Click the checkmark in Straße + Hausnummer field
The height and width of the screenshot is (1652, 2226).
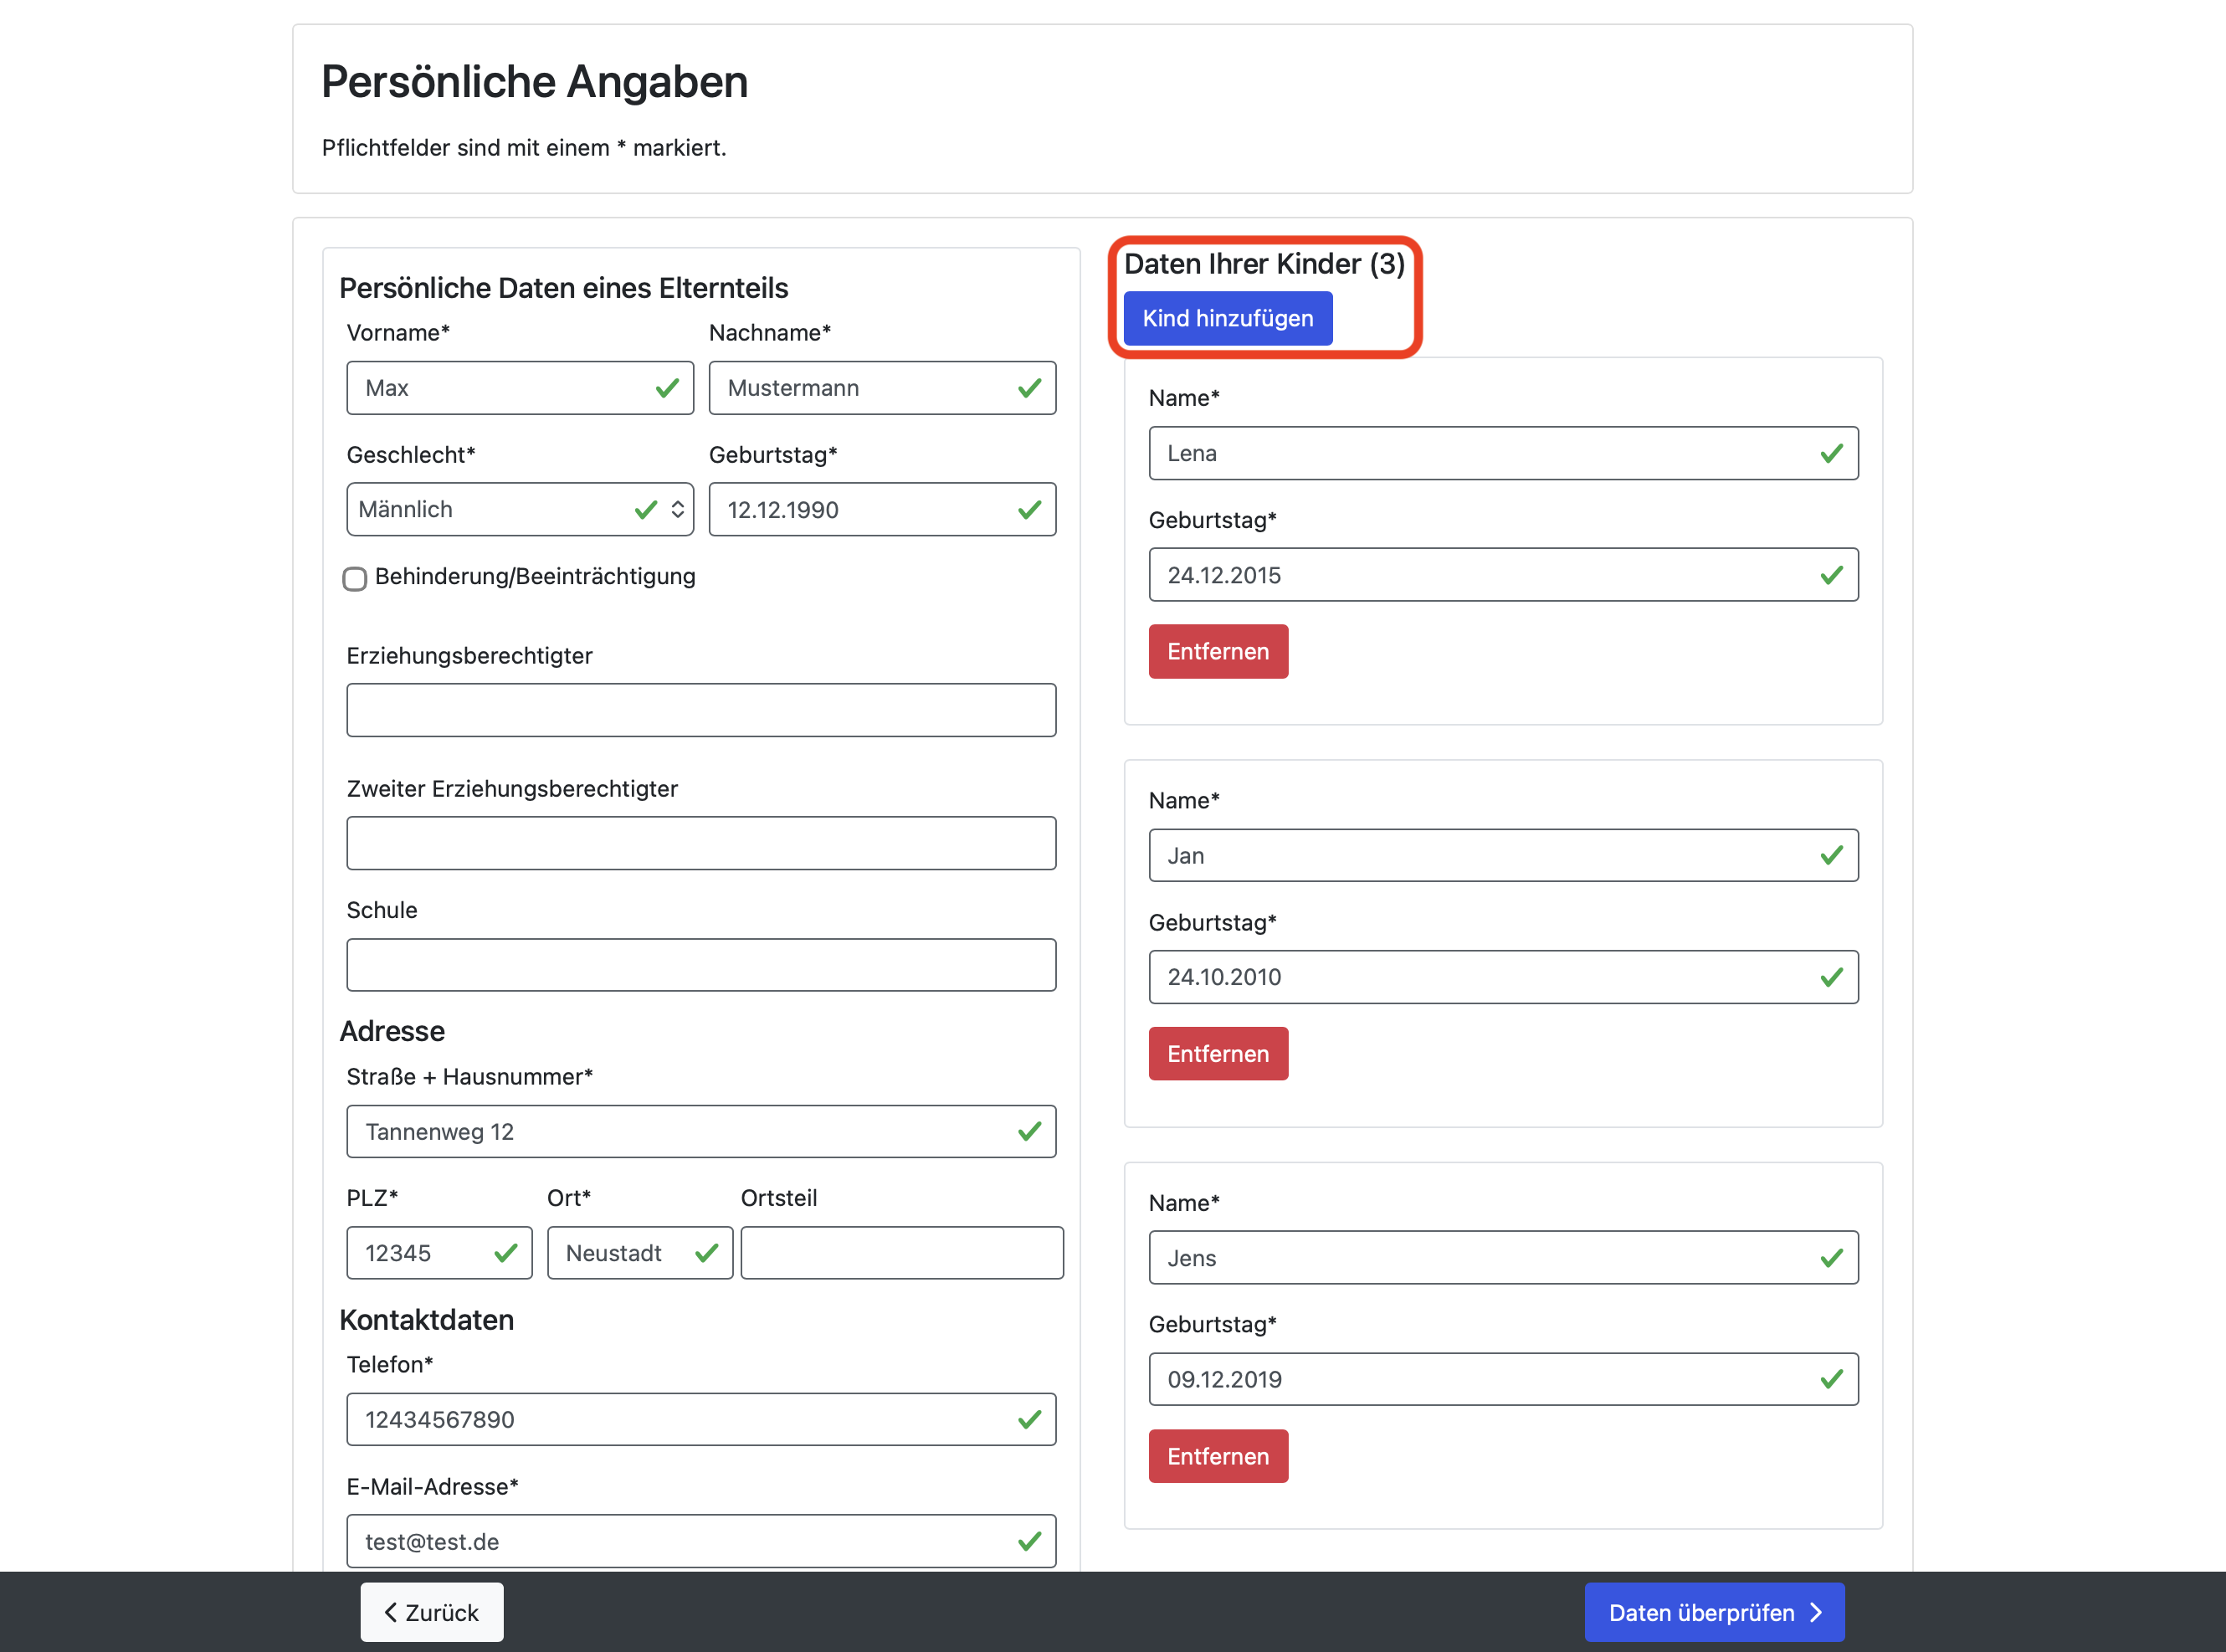(x=1029, y=1132)
